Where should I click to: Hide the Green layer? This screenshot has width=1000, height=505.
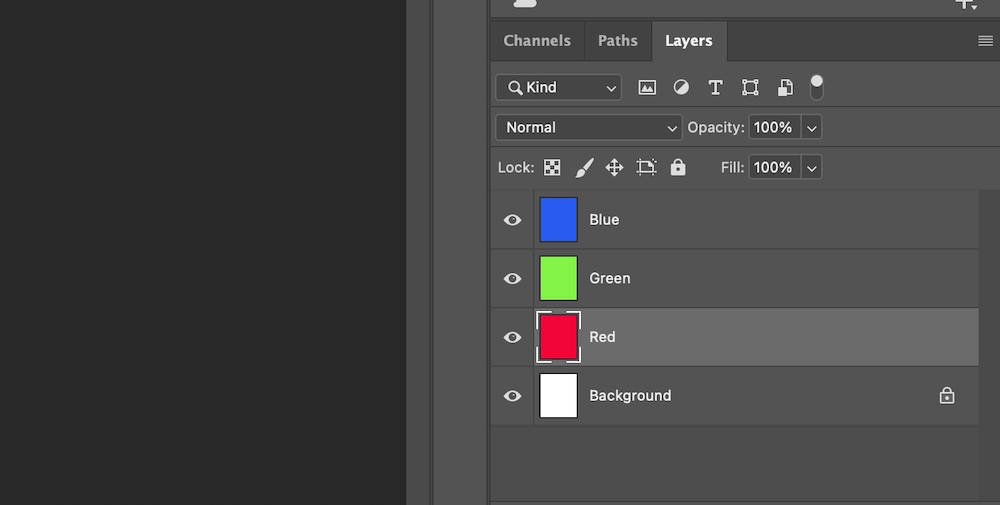pos(513,279)
